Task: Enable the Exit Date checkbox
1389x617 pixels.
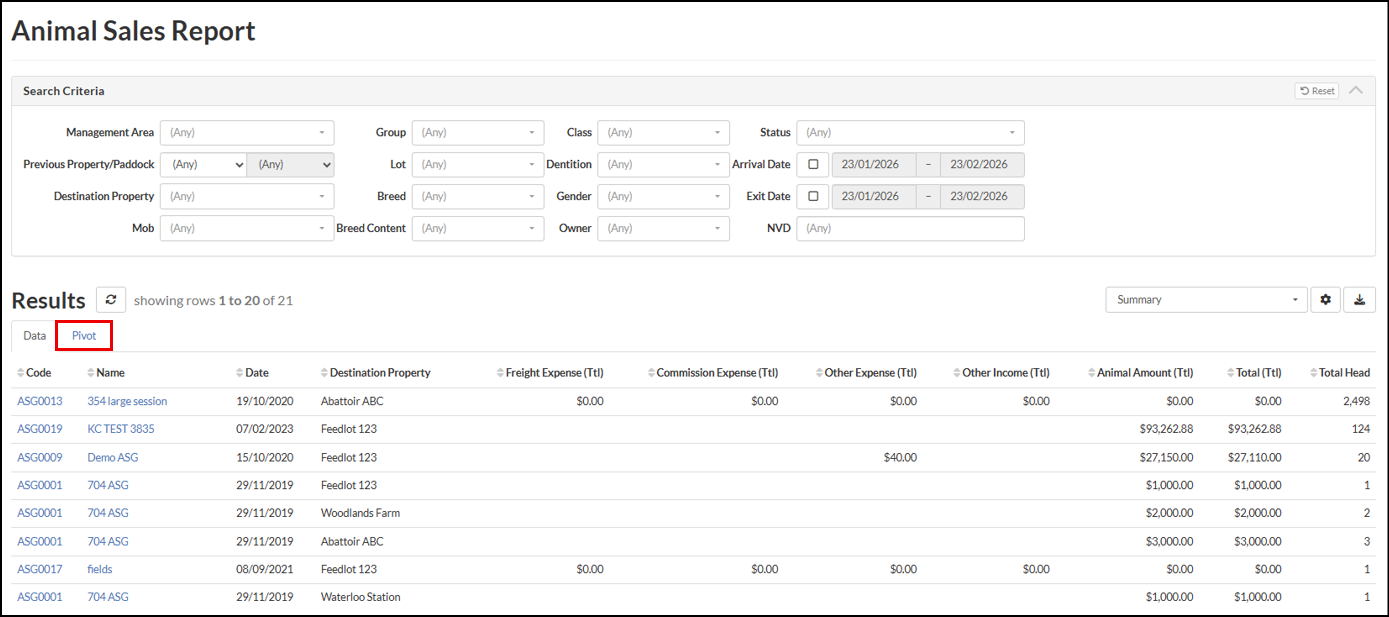Action: [813, 197]
